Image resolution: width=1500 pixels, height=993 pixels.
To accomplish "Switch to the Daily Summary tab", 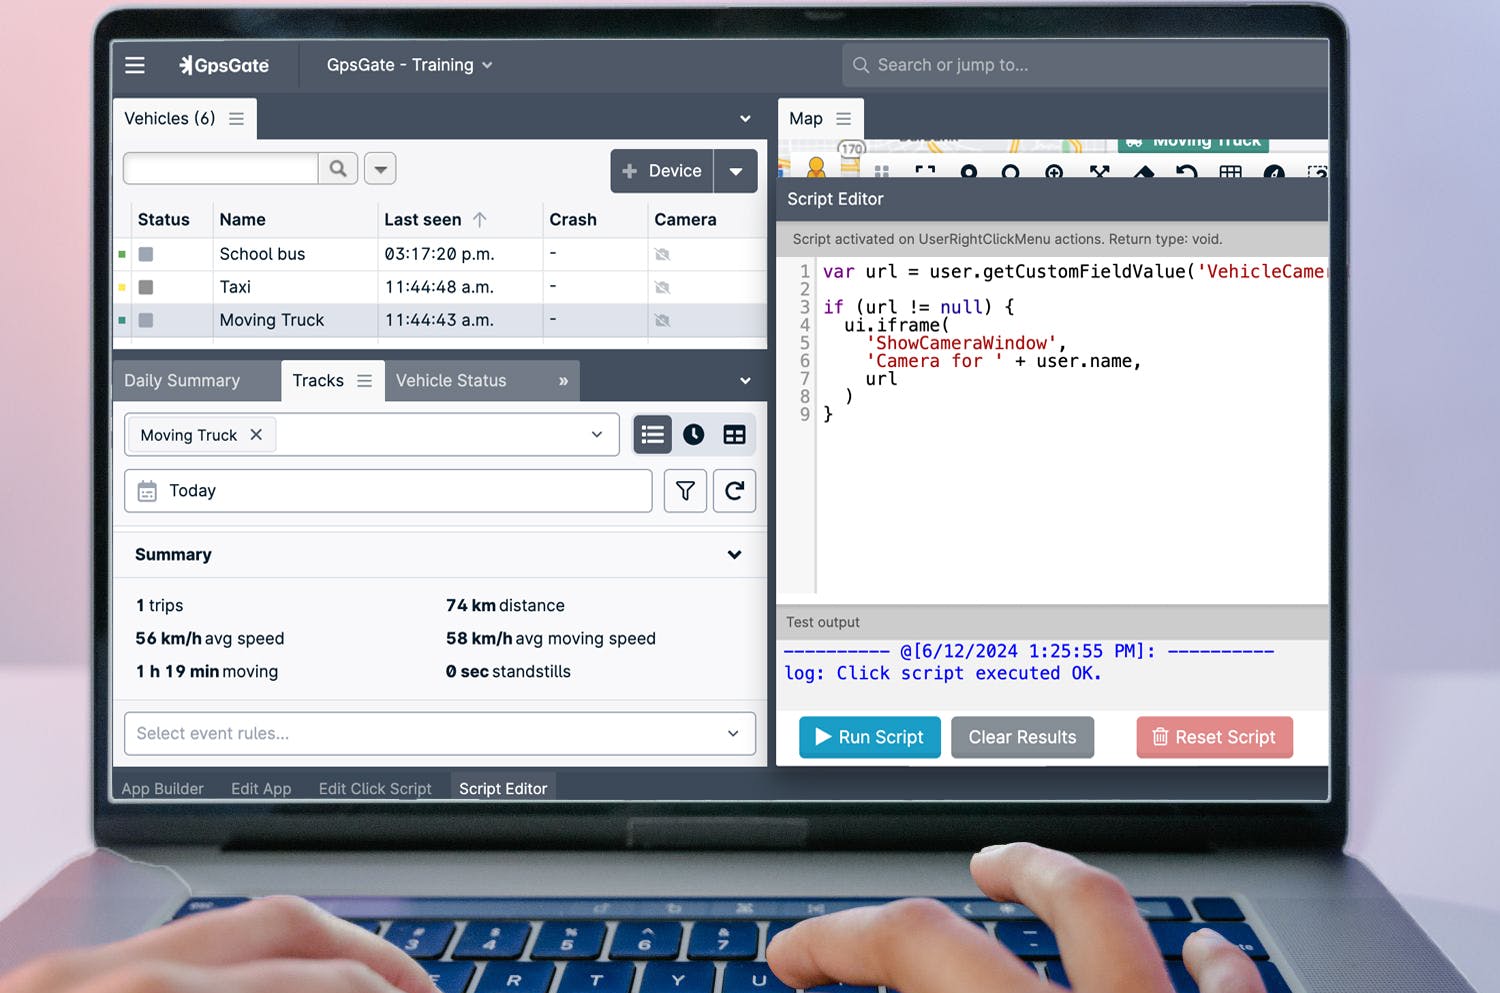I will (182, 380).
